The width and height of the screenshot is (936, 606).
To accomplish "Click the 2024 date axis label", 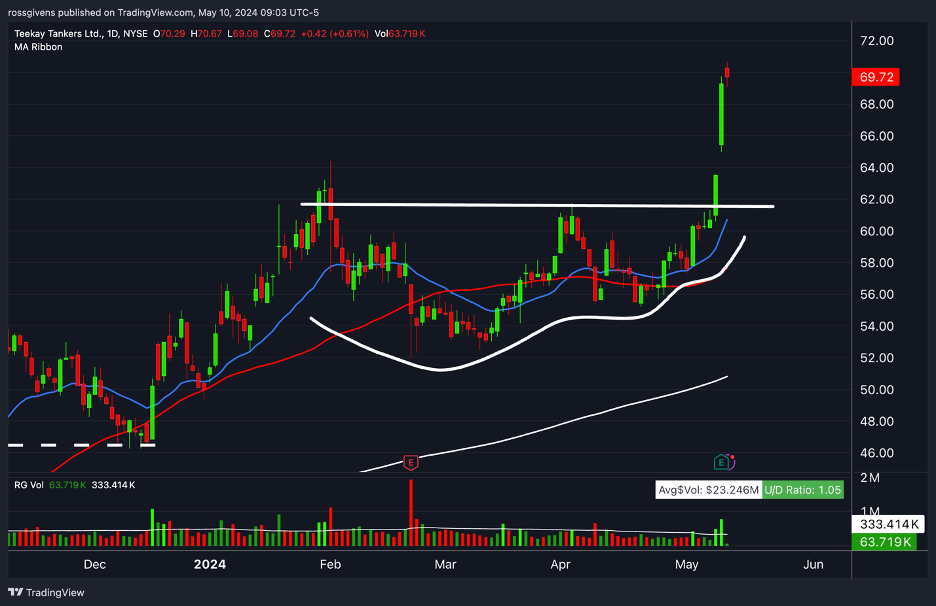I will click(x=210, y=564).
